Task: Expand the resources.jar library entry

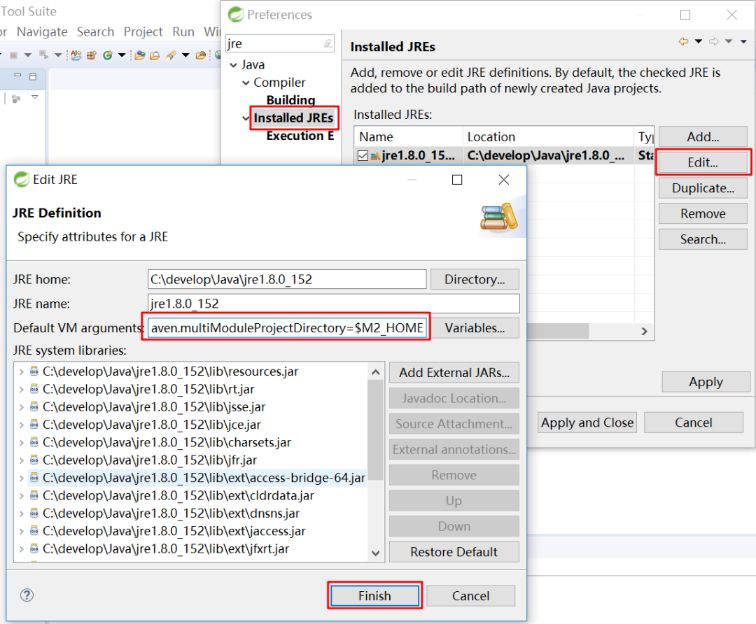Action: point(21,372)
